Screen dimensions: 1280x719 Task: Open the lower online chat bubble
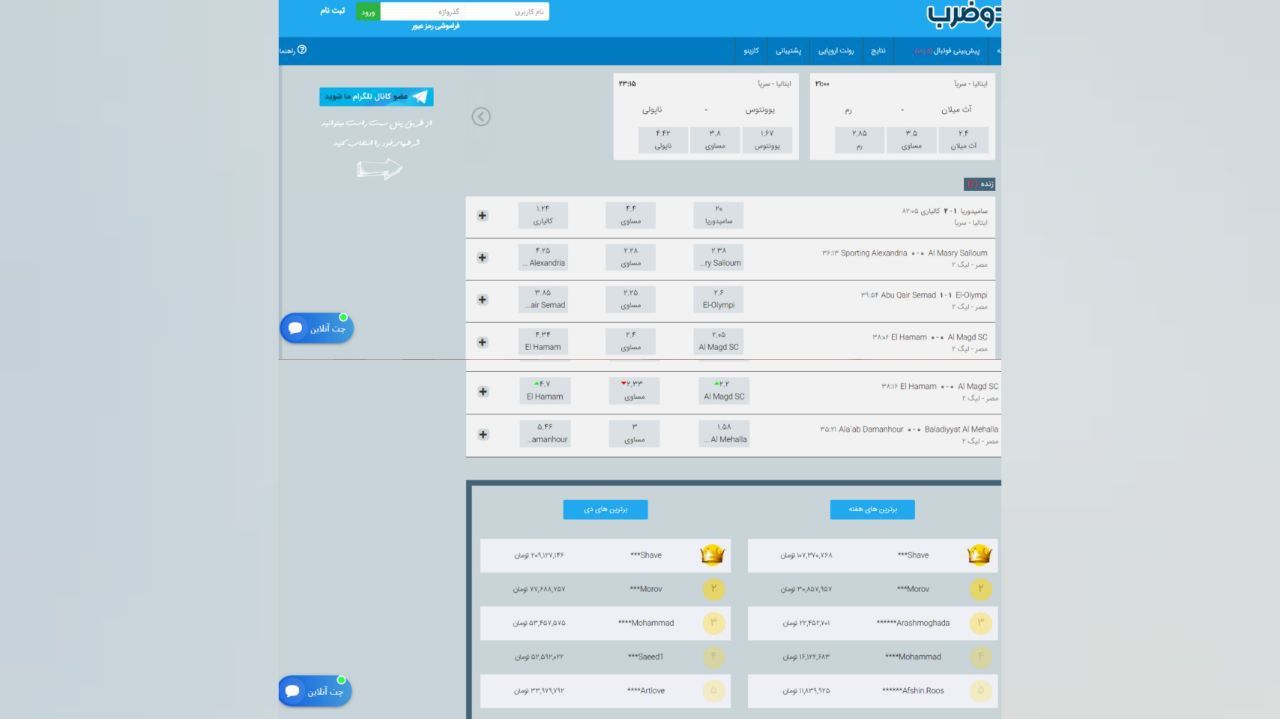[x=315, y=691]
